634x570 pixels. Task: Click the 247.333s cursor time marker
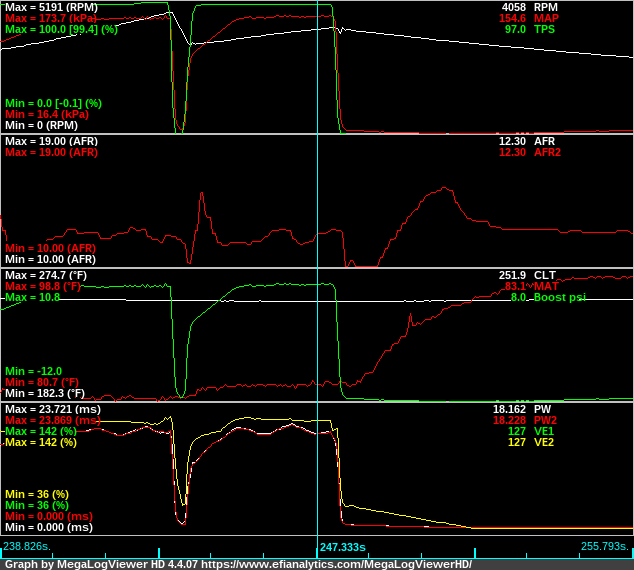(x=343, y=548)
